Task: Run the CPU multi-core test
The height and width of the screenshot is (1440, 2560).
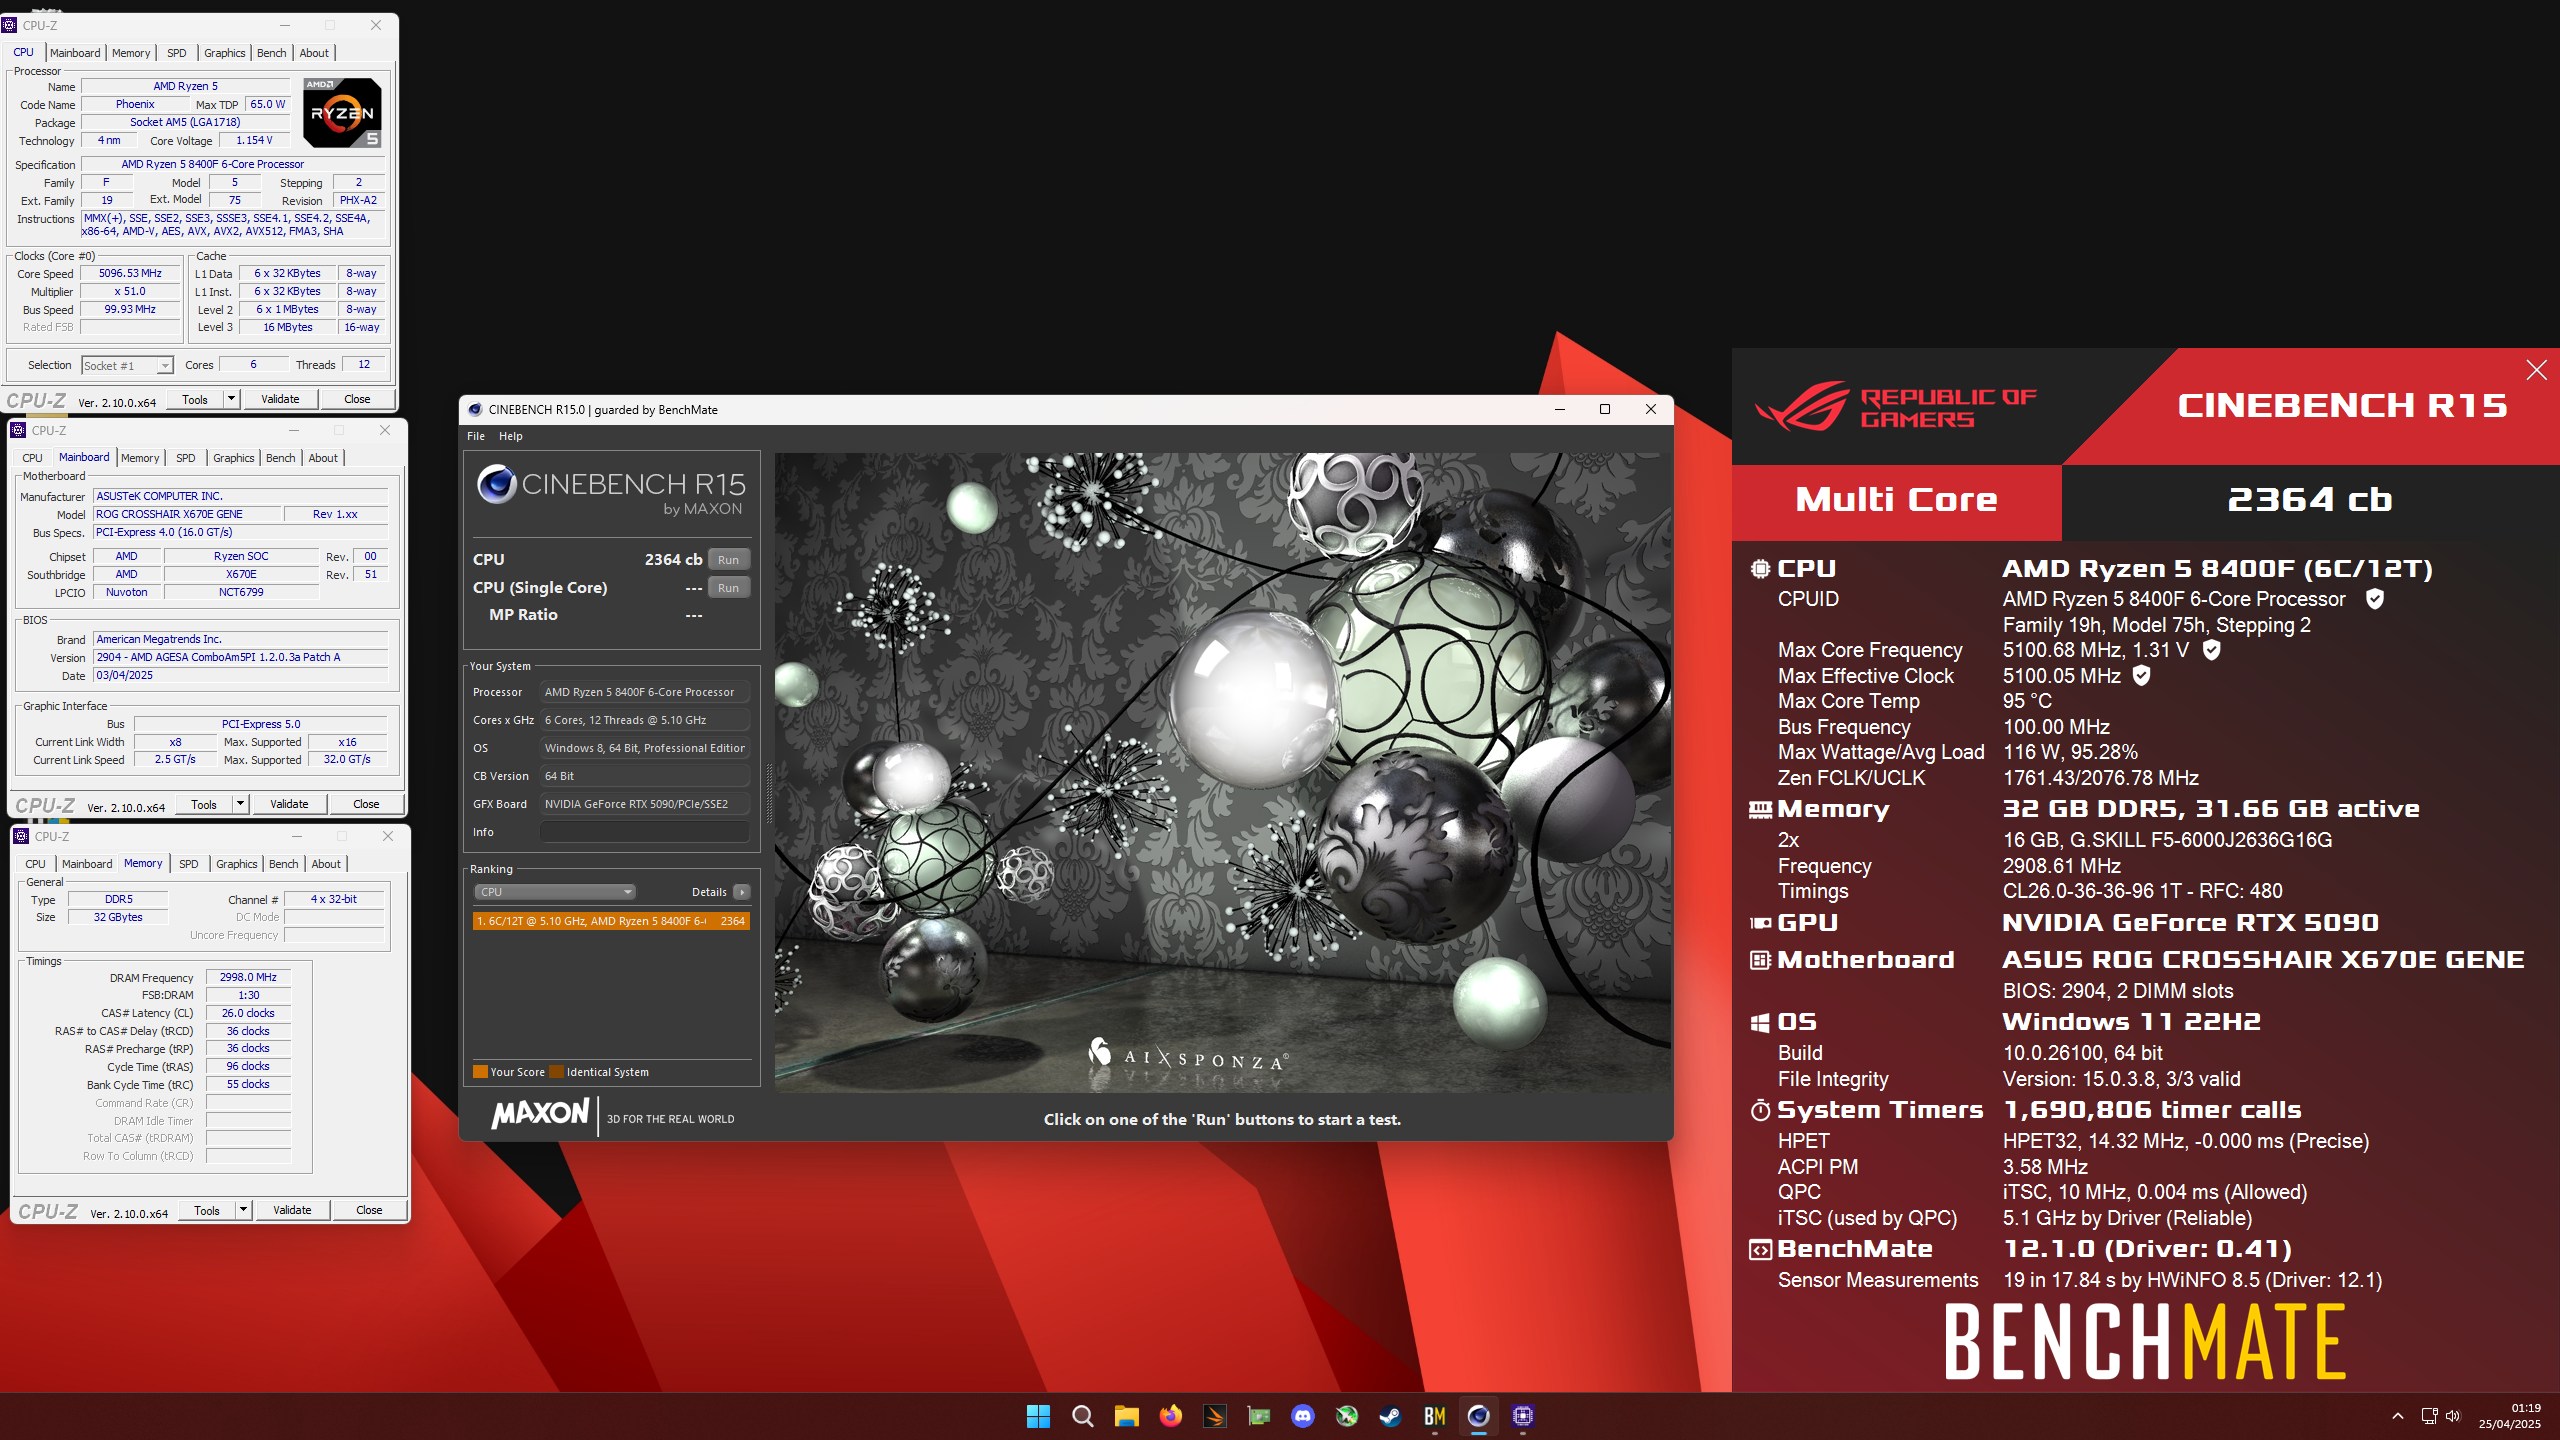Action: tap(728, 560)
